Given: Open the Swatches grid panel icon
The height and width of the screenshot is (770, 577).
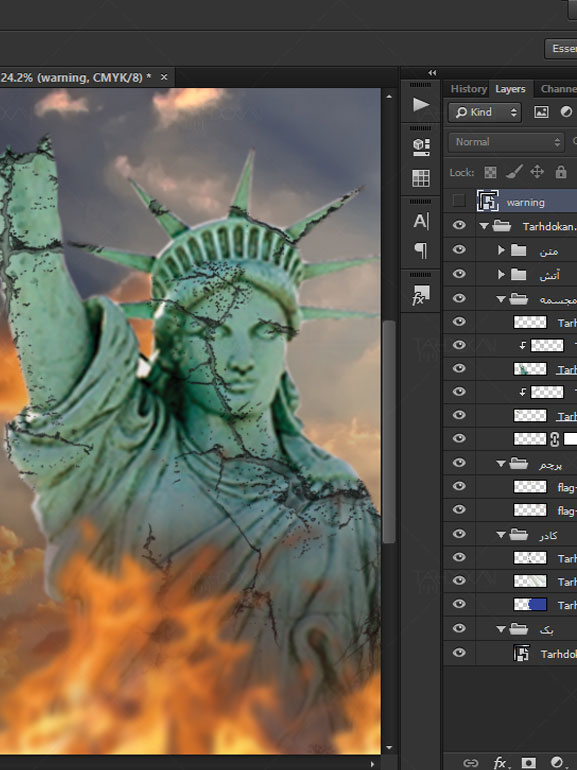Looking at the screenshot, I should pyautogui.click(x=421, y=178).
